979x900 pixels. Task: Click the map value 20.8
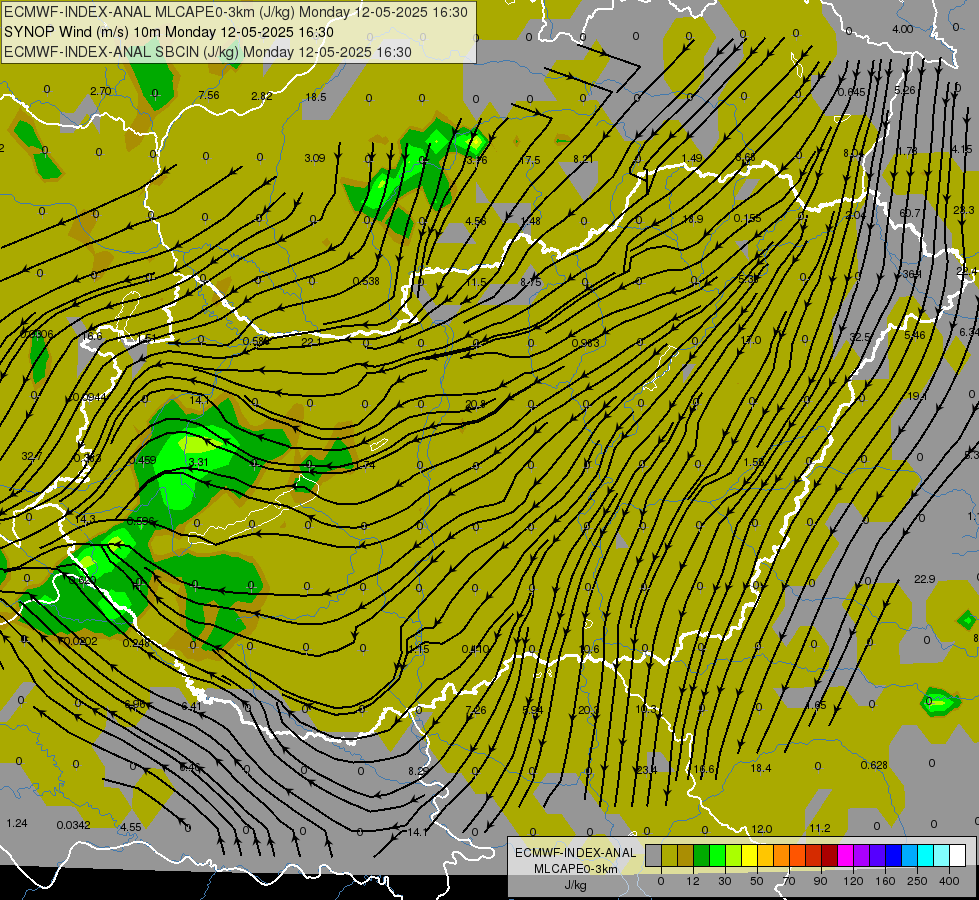pyautogui.click(x=475, y=405)
